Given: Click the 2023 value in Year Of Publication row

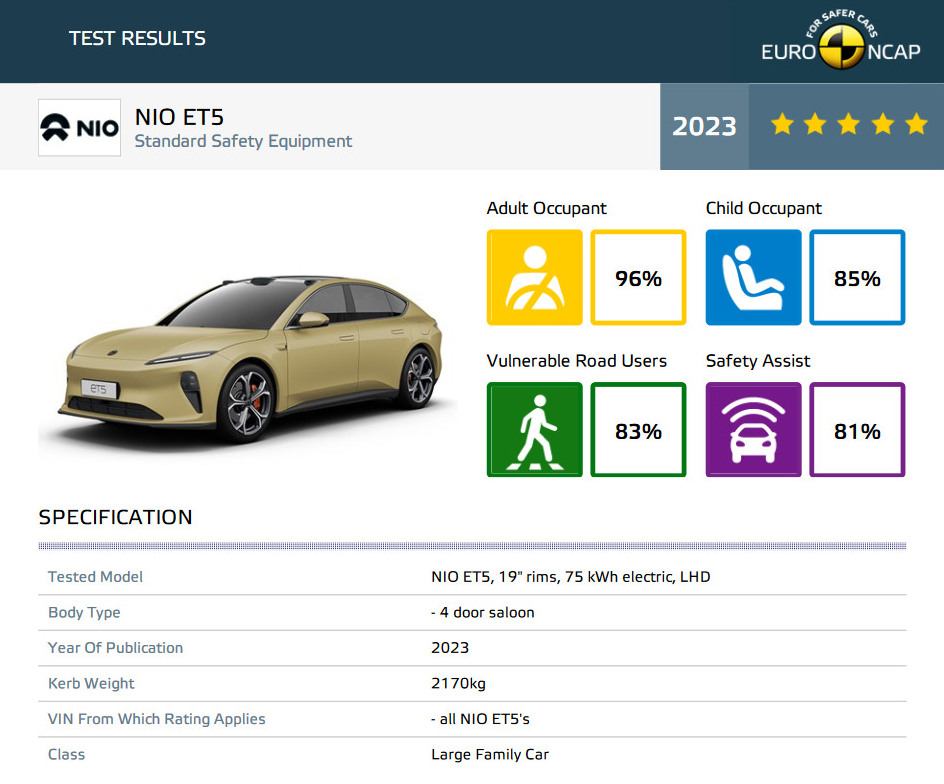Looking at the screenshot, I should coord(450,648).
